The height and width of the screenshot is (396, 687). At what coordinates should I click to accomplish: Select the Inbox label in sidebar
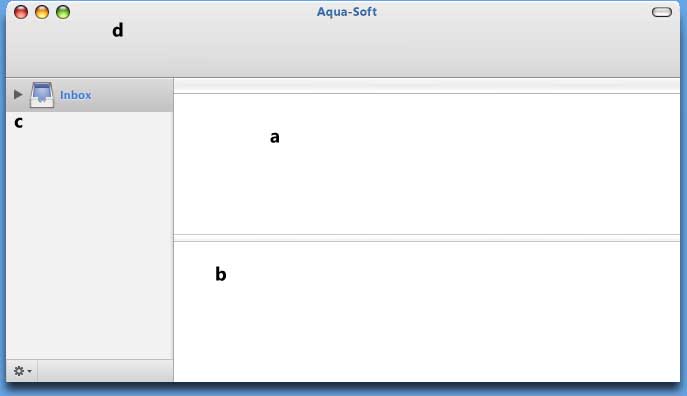click(x=75, y=95)
